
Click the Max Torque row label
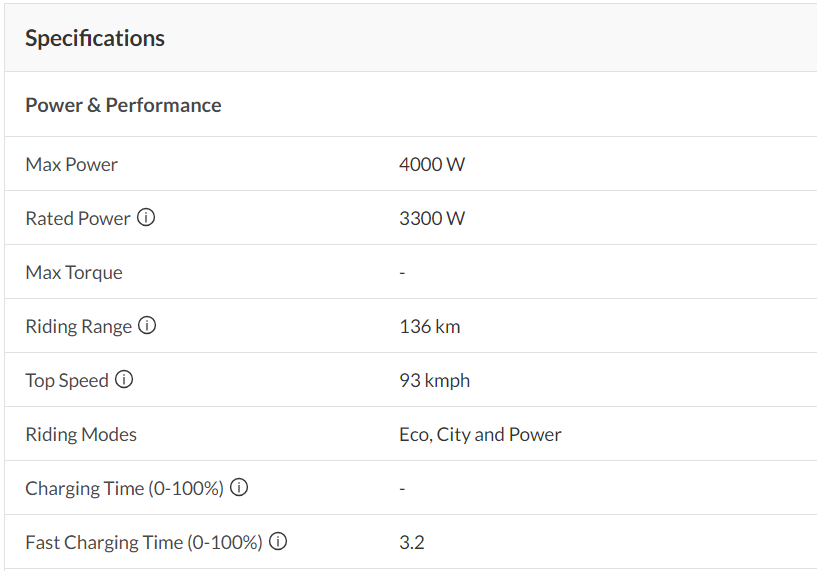coord(74,272)
